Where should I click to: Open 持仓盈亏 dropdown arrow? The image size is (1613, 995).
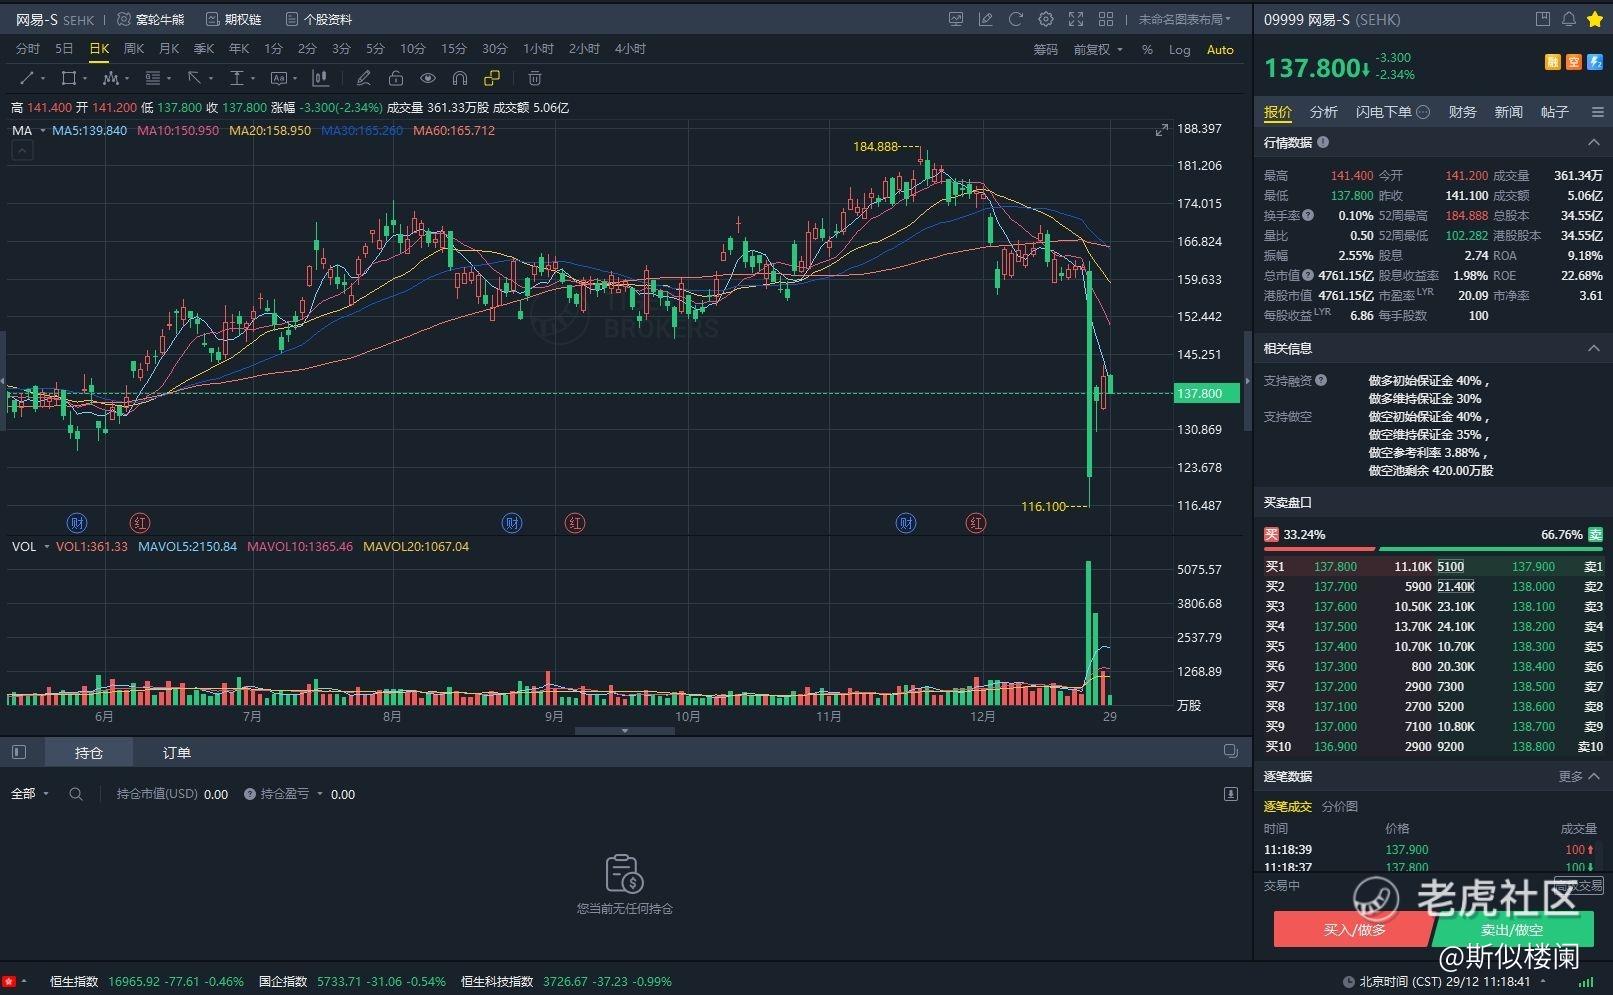click(320, 794)
